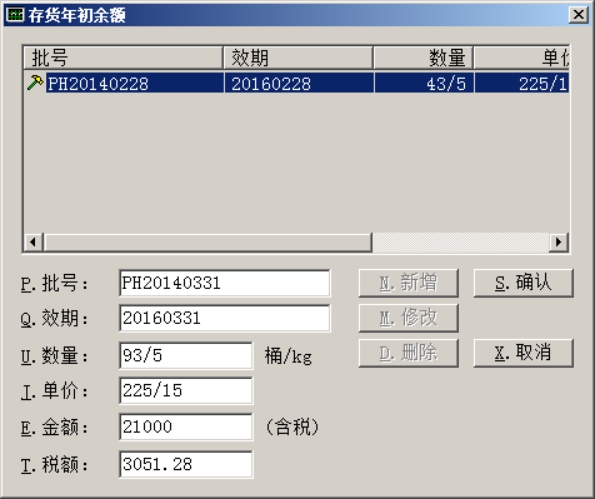Close the 存货年初余额 dialog

578,15
